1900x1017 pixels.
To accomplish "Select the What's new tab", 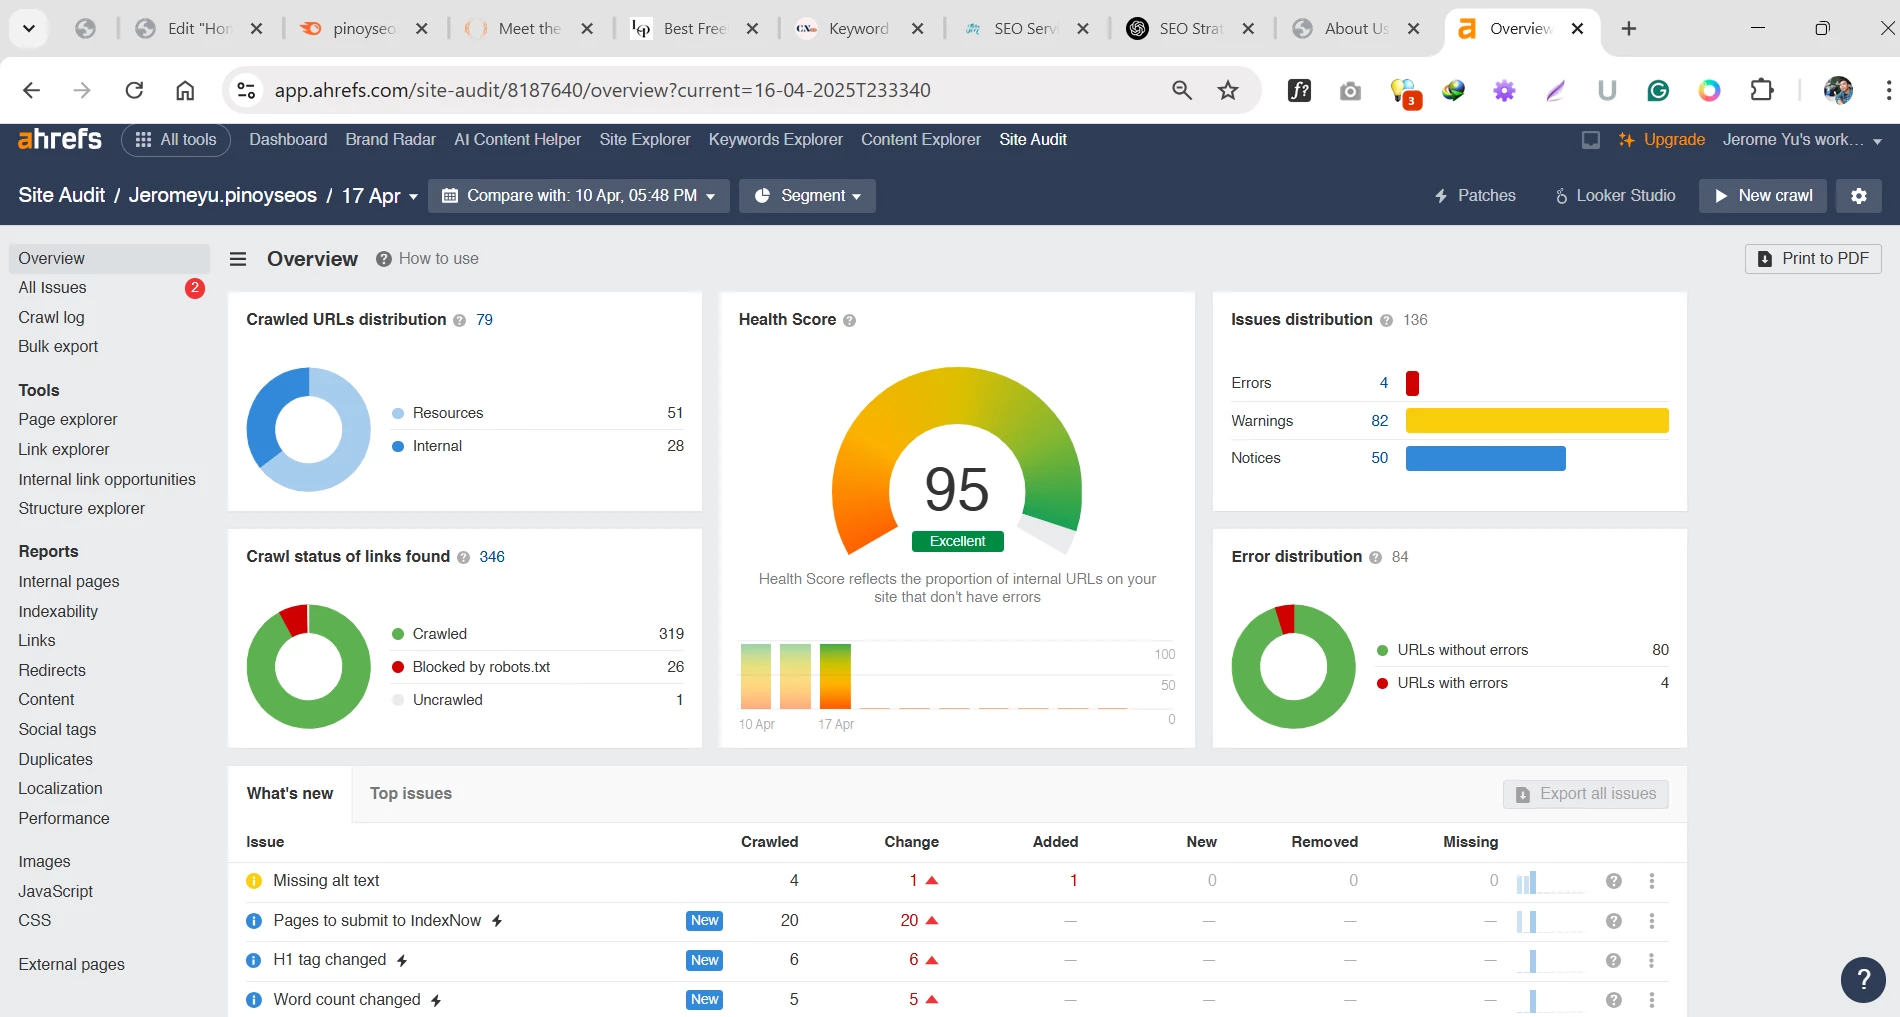I will [290, 794].
